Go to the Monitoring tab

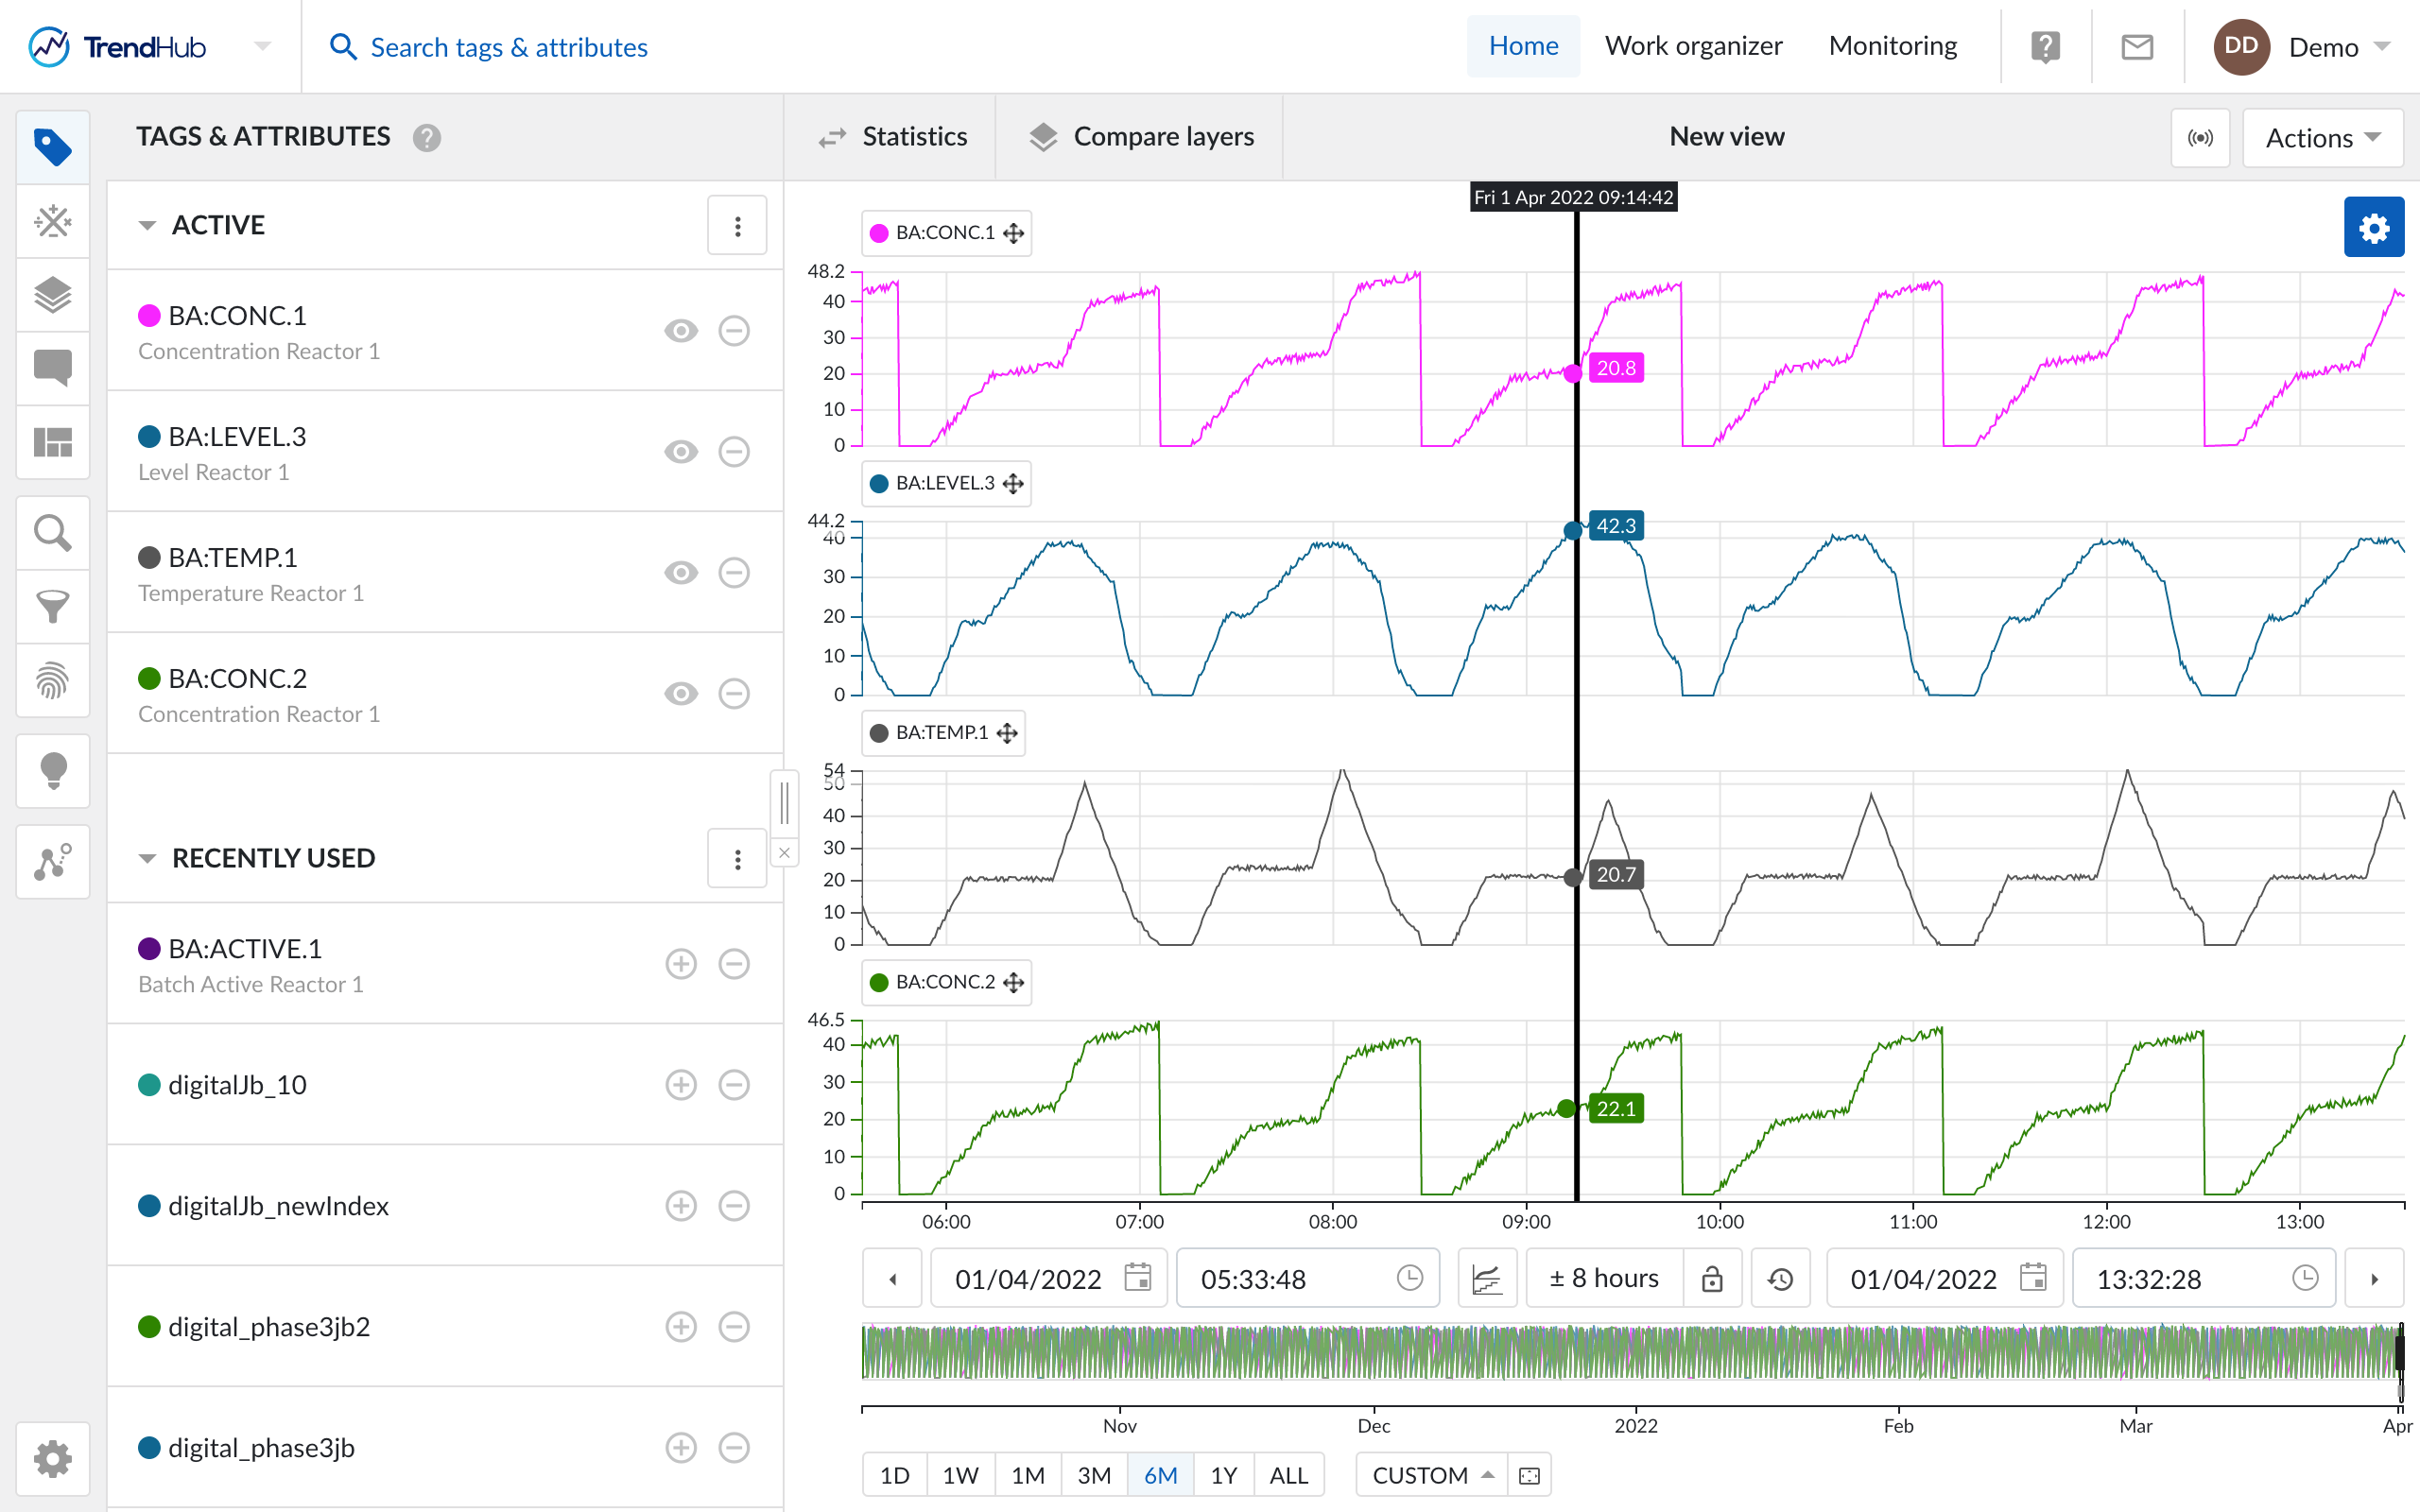[1892, 46]
